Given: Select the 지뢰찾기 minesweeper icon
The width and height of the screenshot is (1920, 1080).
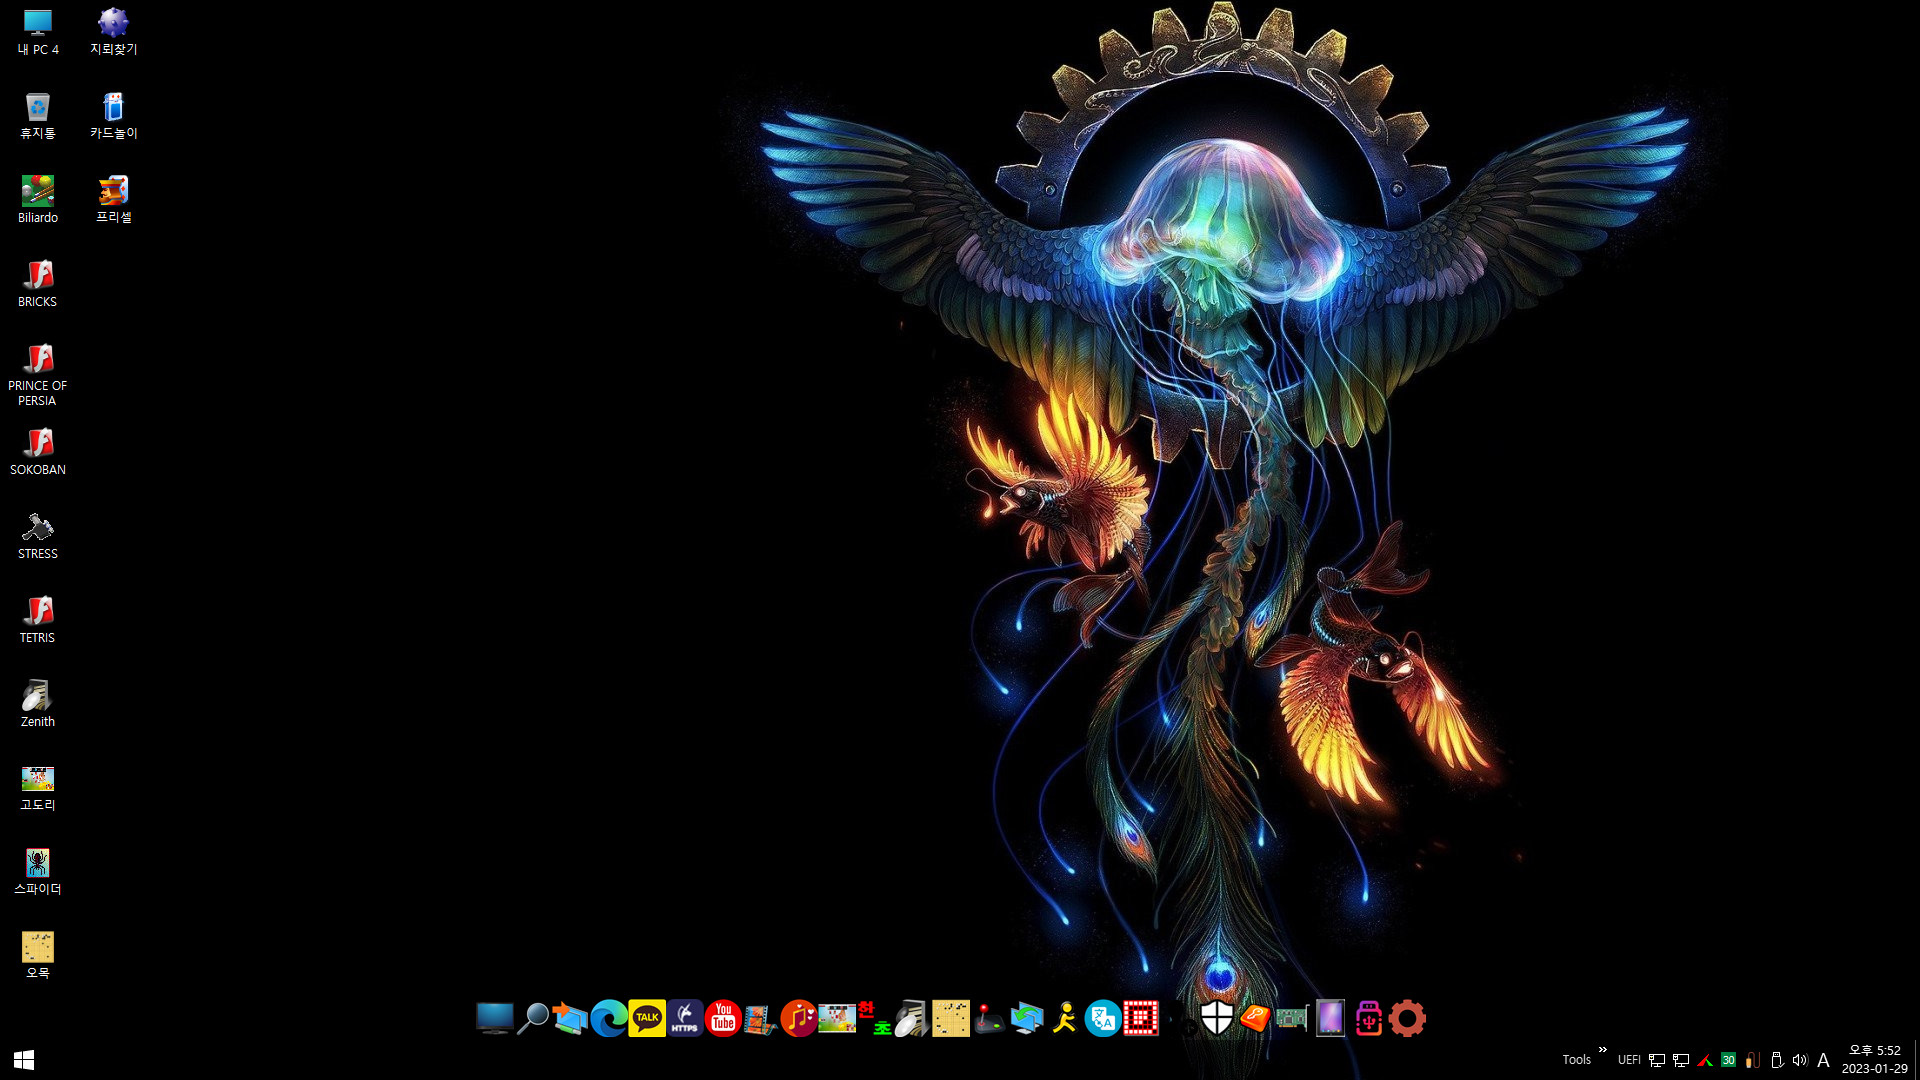Looking at the screenshot, I should pos(114,31).
